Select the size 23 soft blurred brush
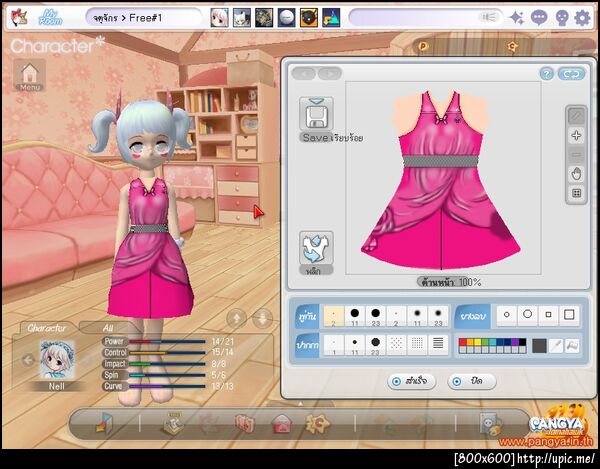This screenshot has height=469, width=600. (x=438, y=316)
